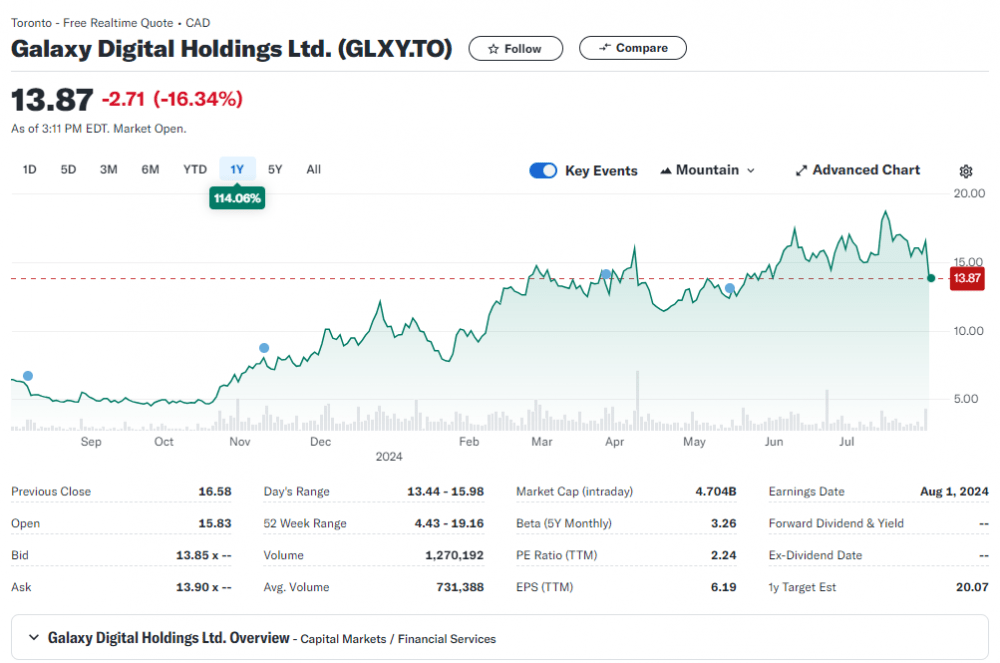The width and height of the screenshot is (1000, 663).
Task: Click the Forward Dividend & Yield label
Action: (836, 523)
